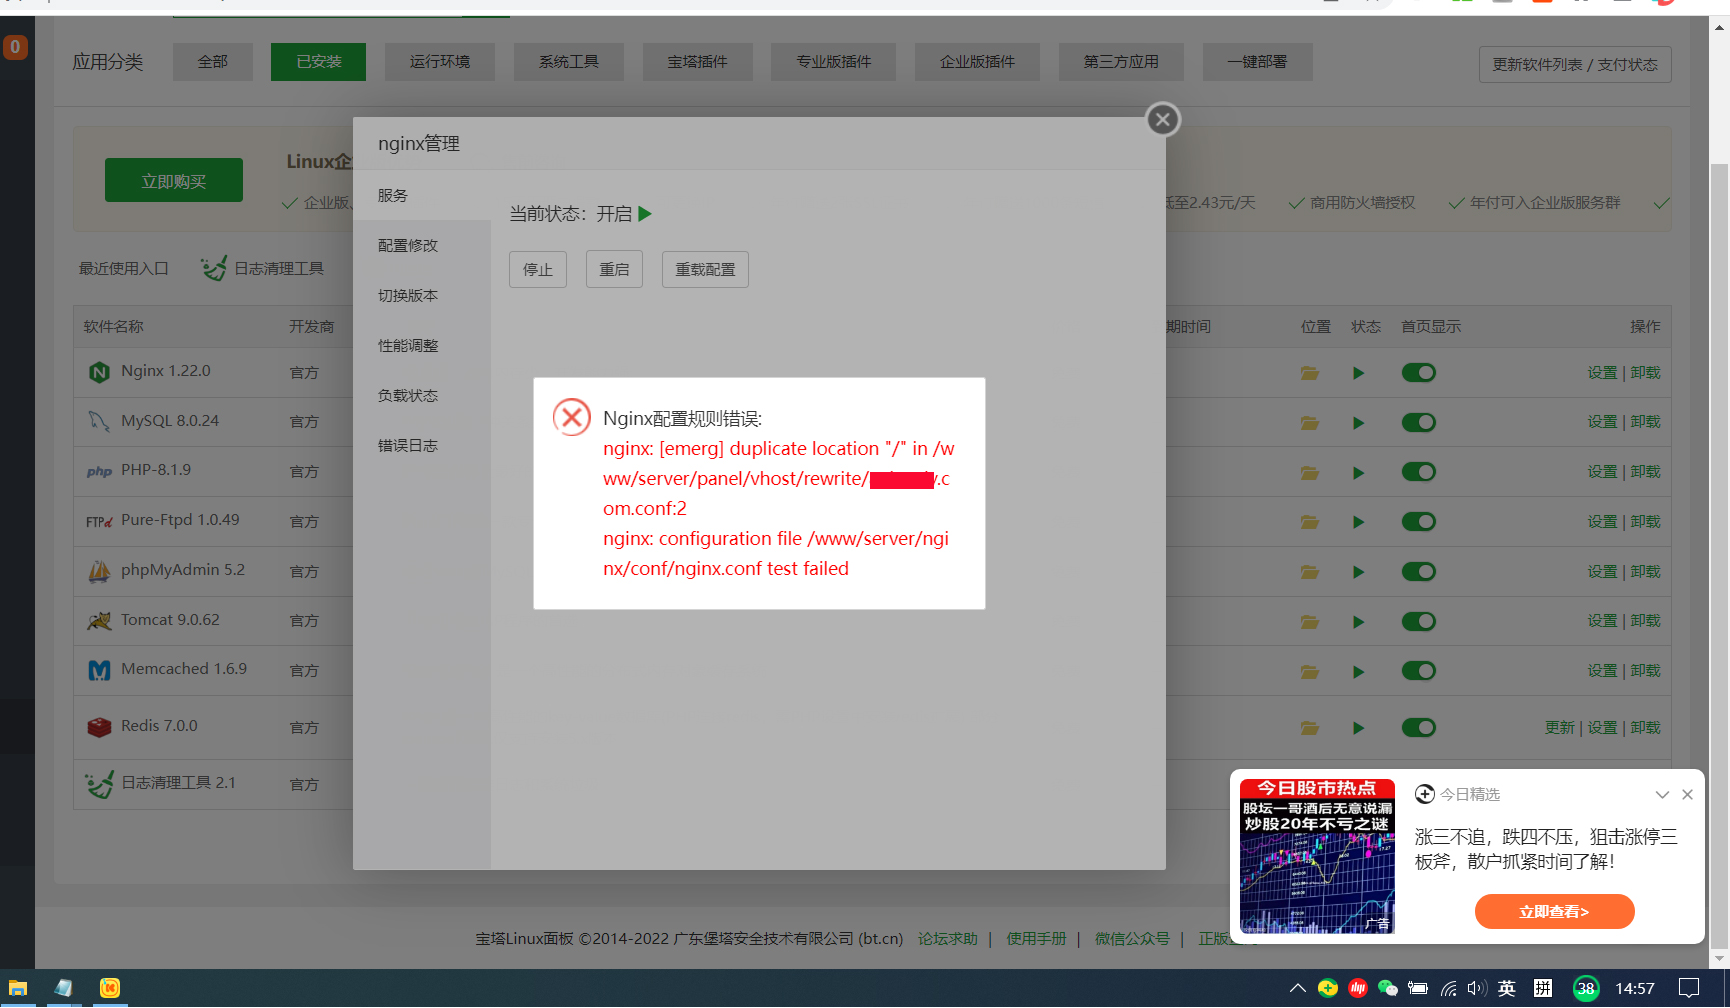The width and height of the screenshot is (1730, 1008).
Task: Open the MySQL row folder location icon
Action: click(1309, 423)
